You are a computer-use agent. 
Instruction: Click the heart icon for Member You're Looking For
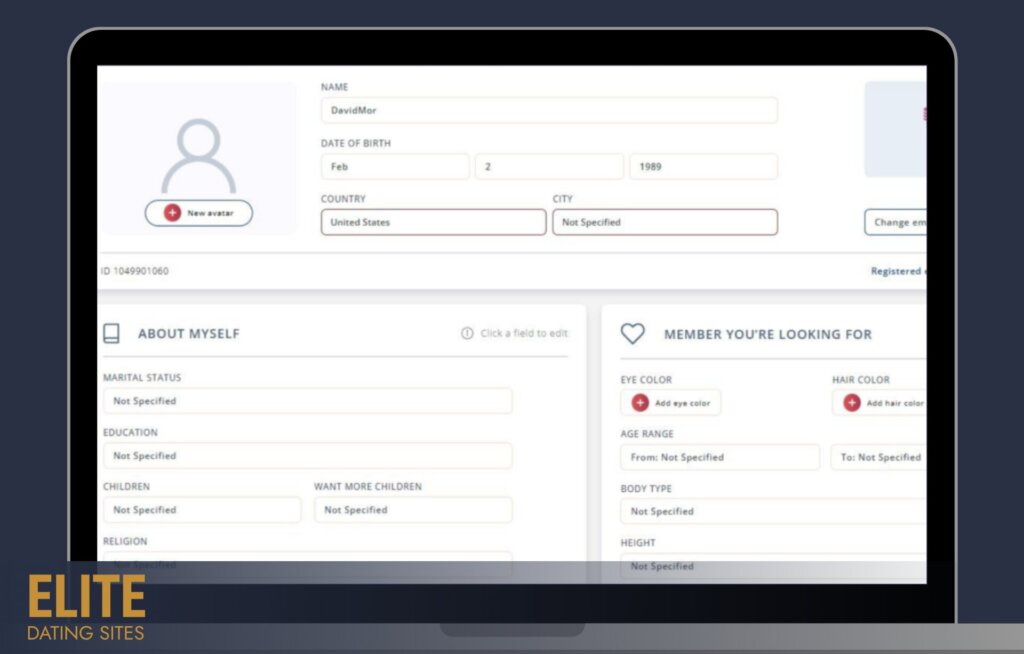coord(635,332)
